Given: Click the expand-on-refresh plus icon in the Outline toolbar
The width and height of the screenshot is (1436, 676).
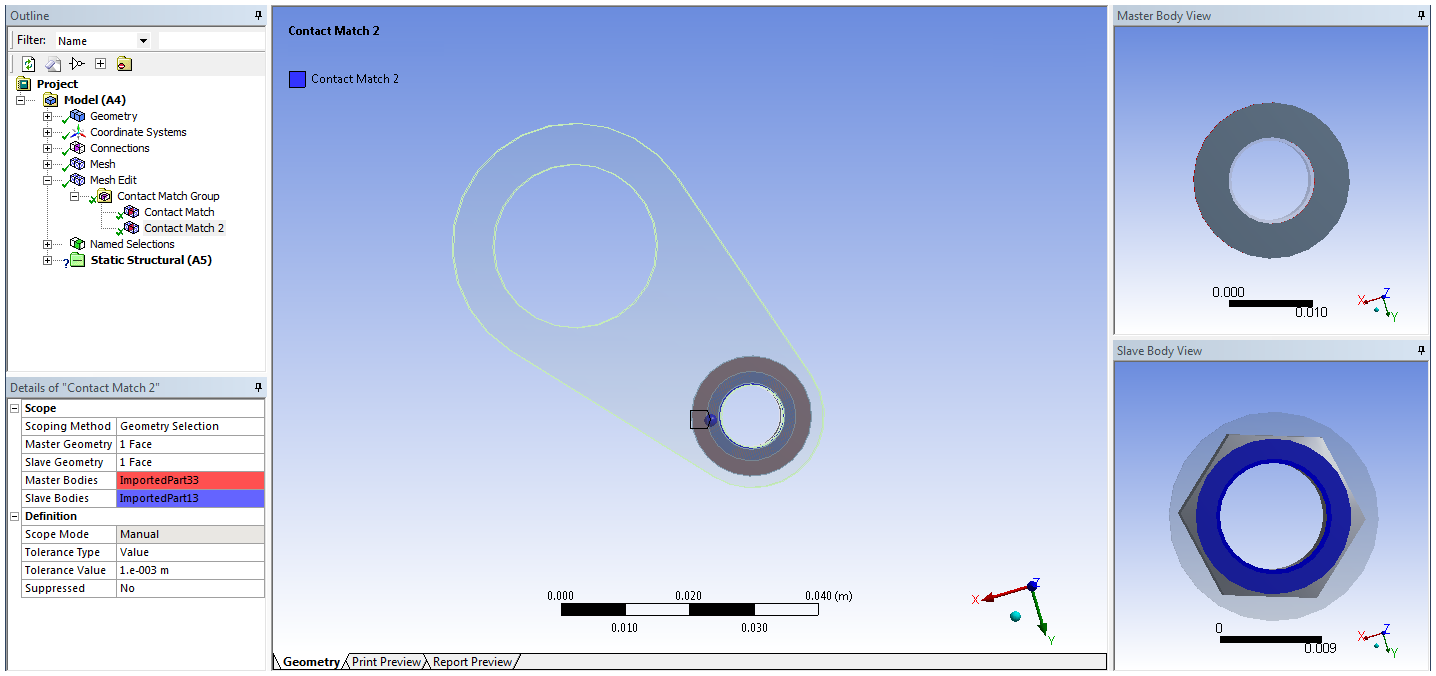Looking at the screenshot, I should (100, 64).
